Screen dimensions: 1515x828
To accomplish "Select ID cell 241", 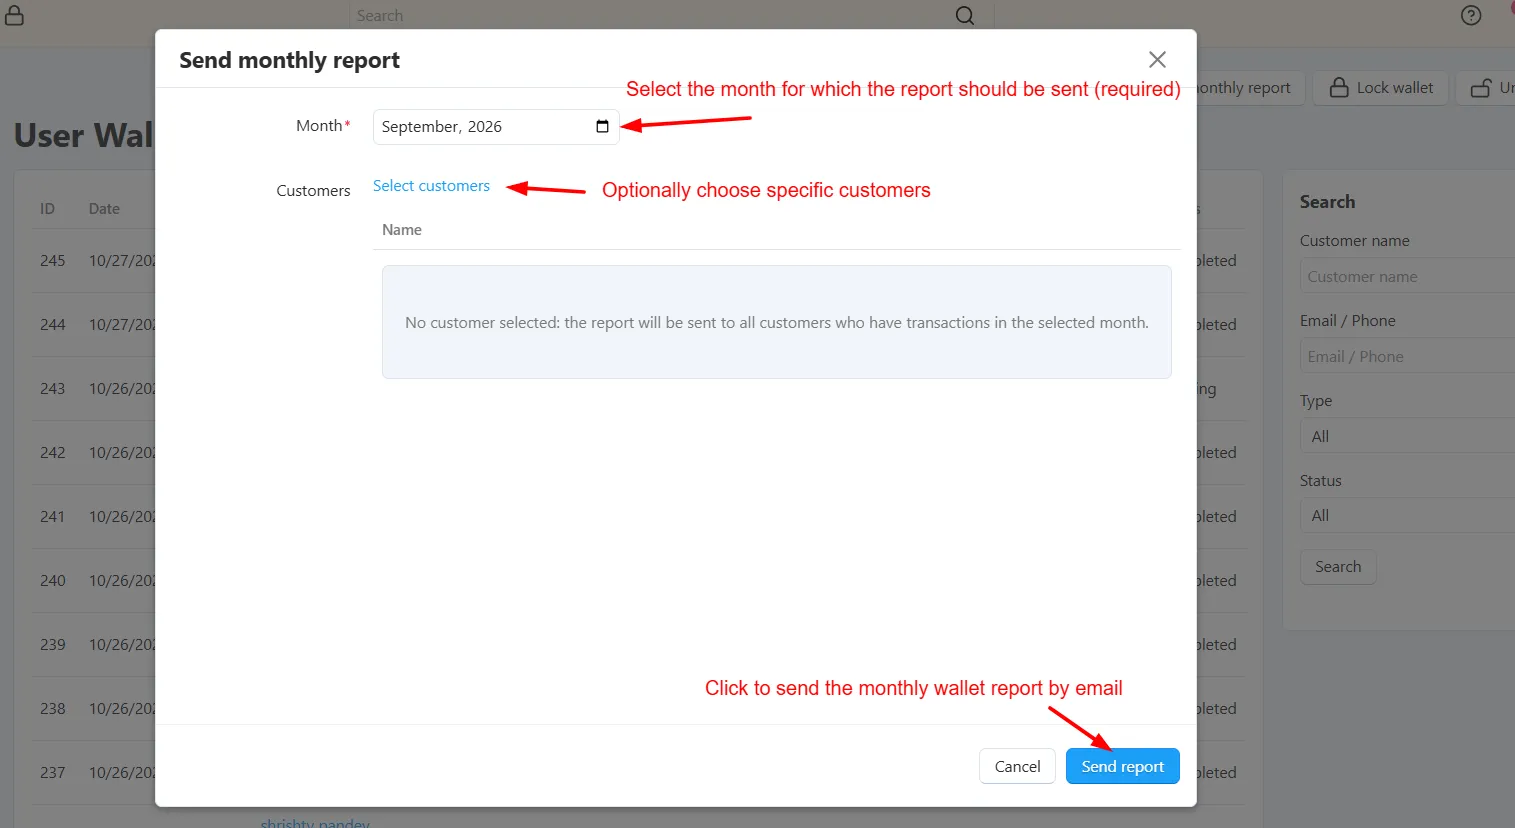I will coord(53,517).
